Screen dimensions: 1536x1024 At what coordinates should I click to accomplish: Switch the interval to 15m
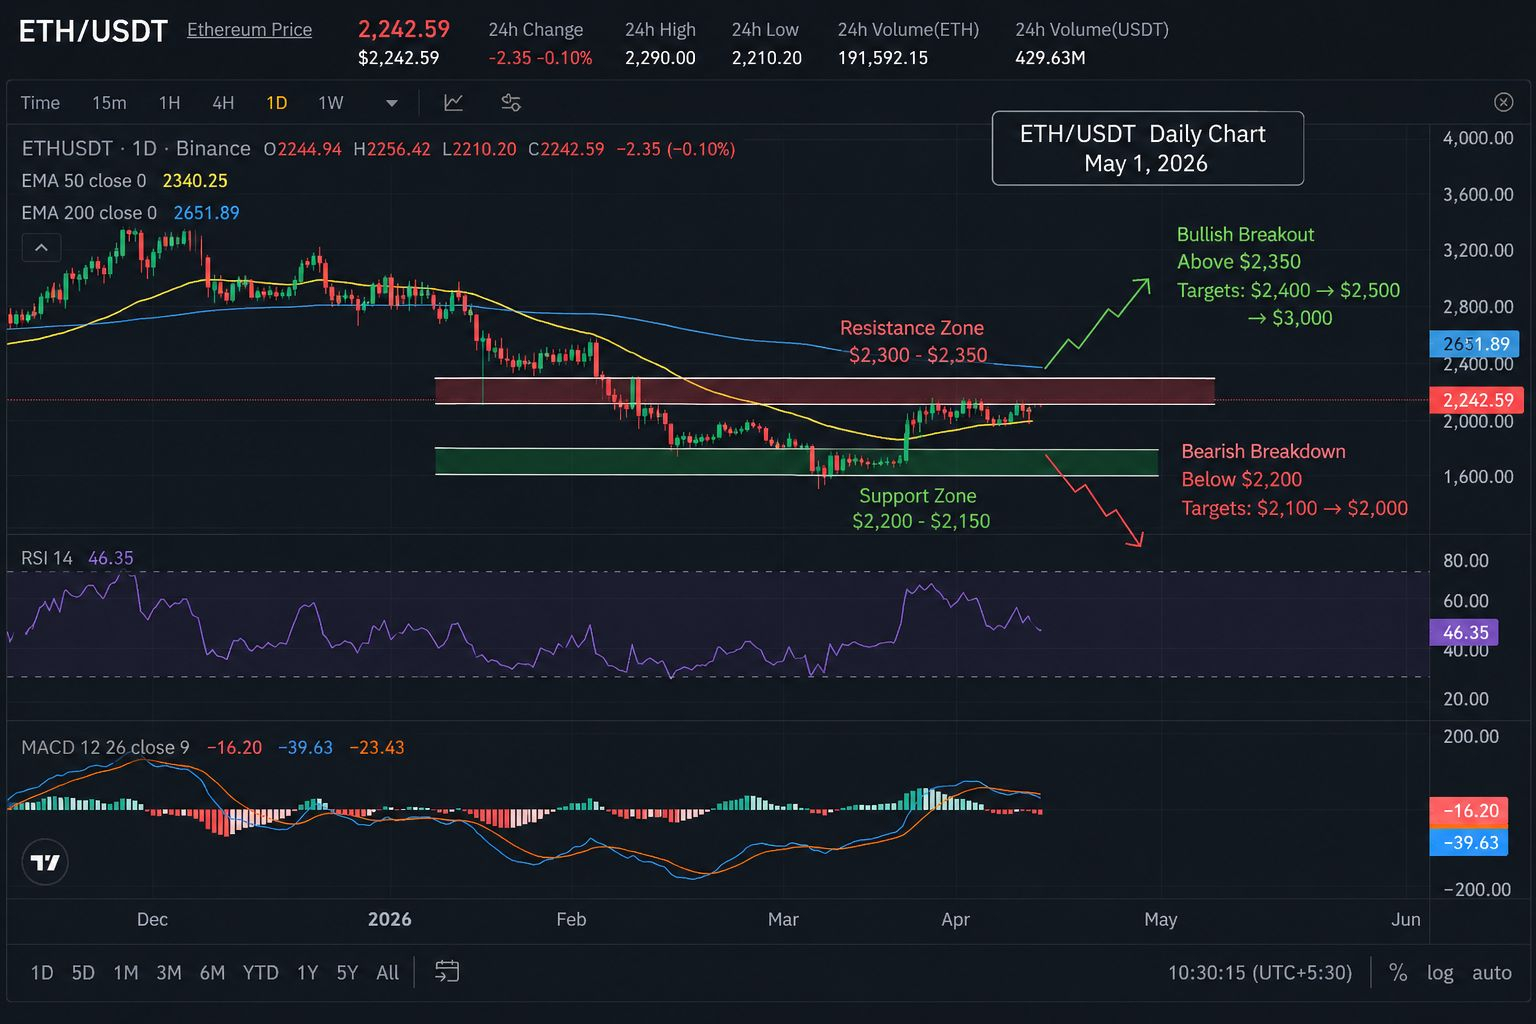point(109,103)
